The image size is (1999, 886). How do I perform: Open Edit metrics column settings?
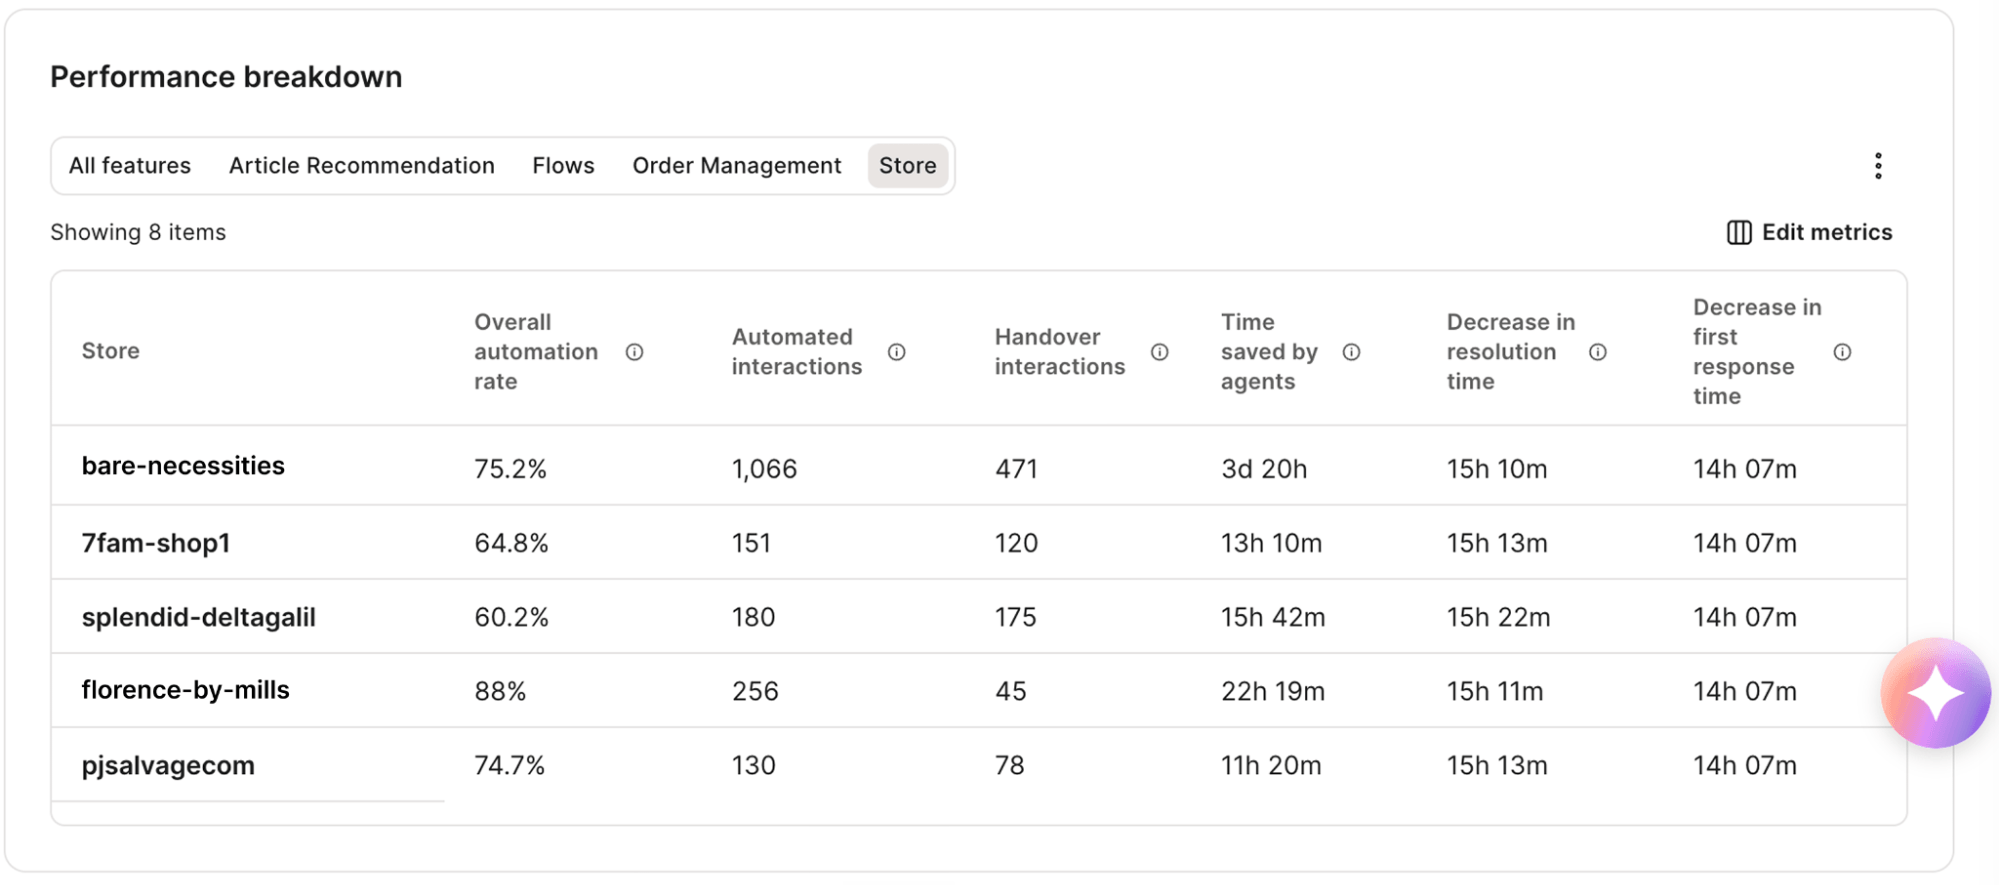1809,232
